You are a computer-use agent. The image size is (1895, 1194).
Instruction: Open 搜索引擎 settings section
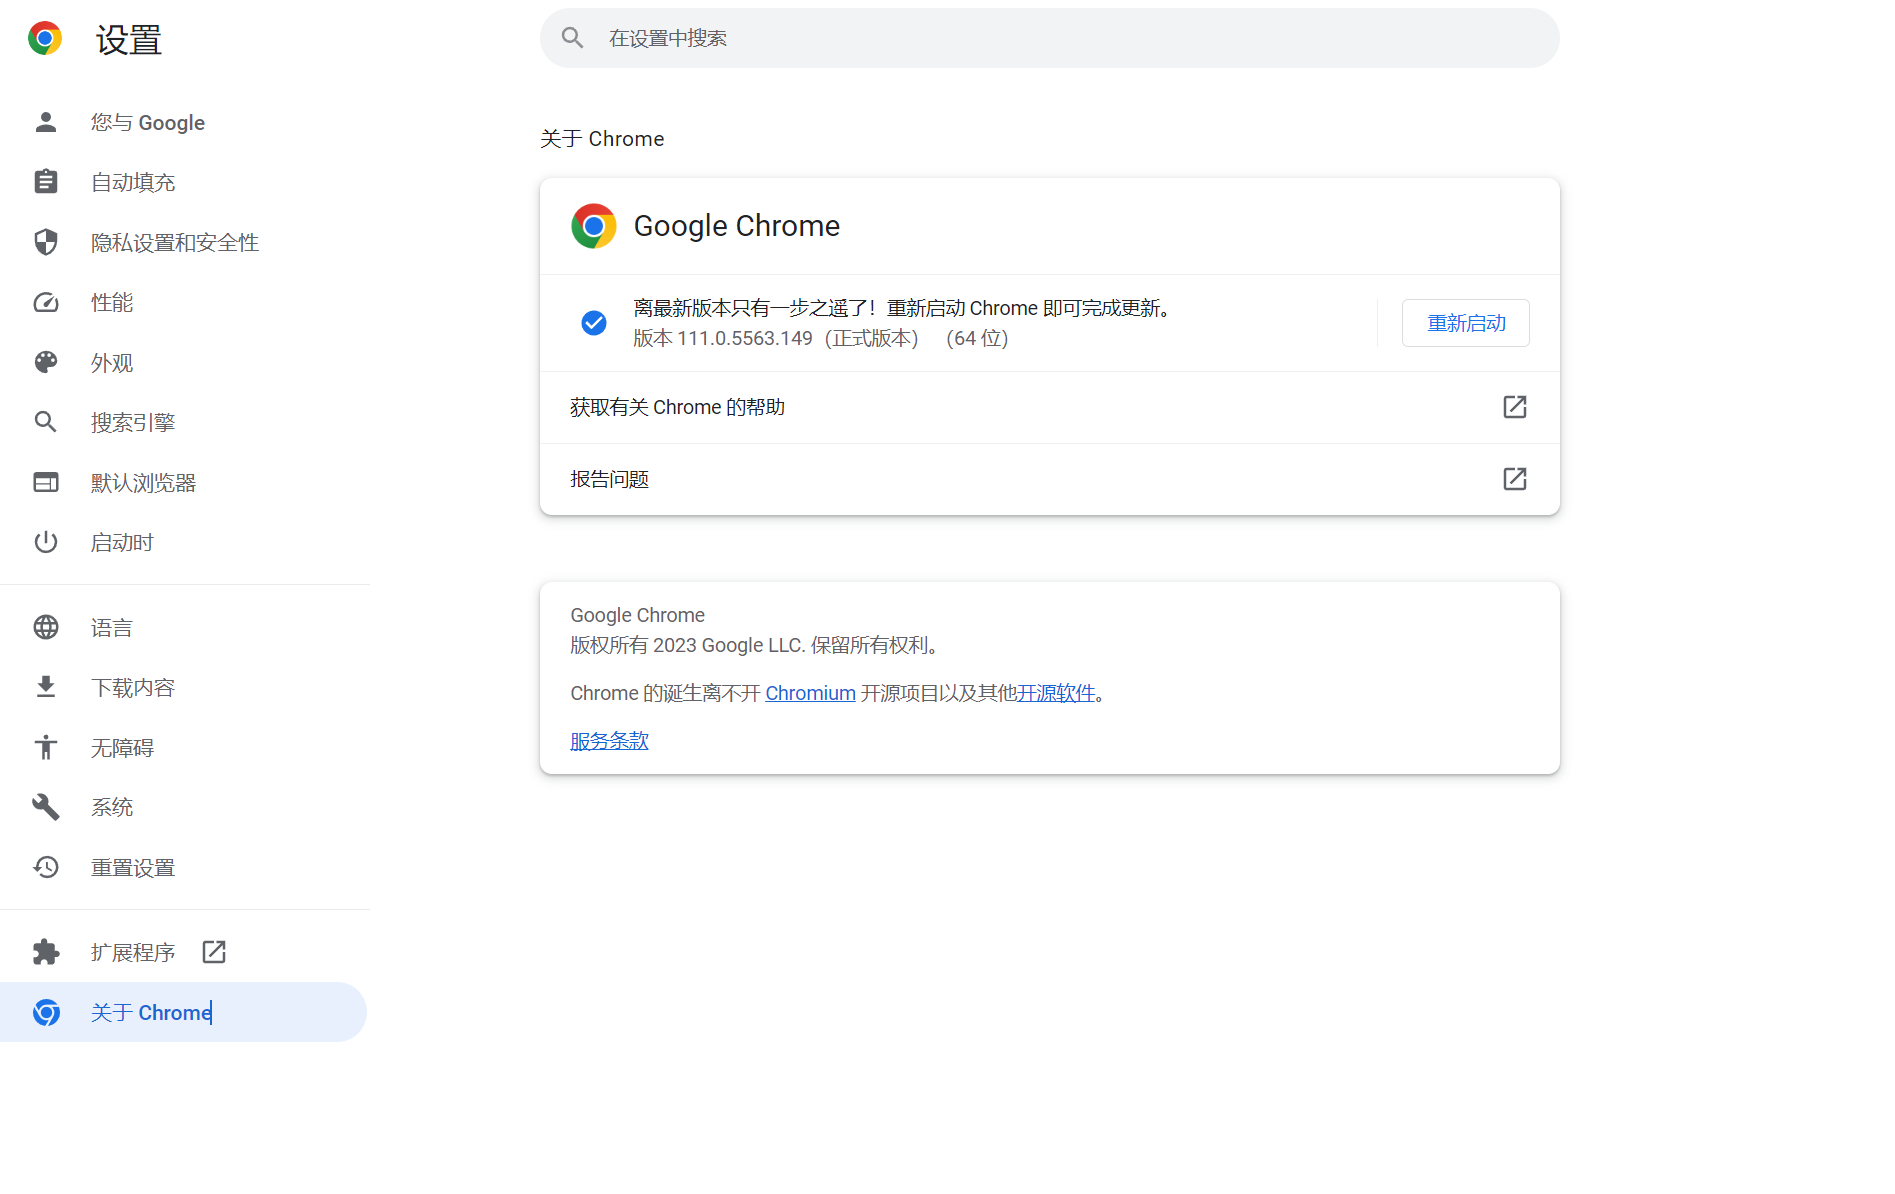click(x=133, y=423)
